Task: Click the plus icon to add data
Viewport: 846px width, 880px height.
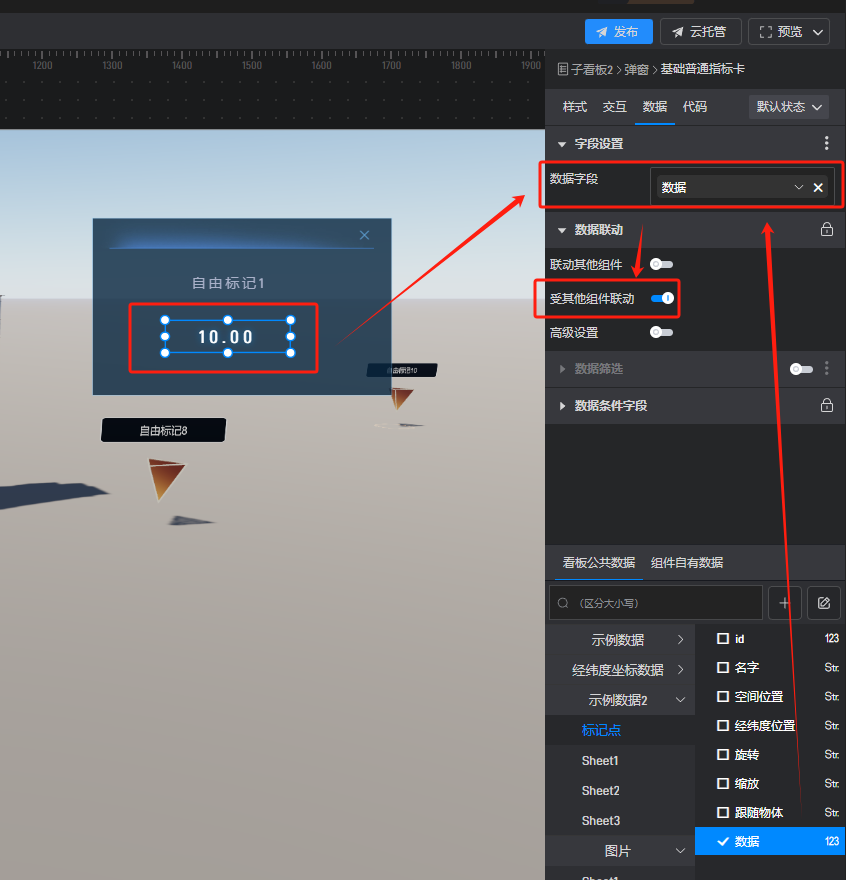Action: 784,603
